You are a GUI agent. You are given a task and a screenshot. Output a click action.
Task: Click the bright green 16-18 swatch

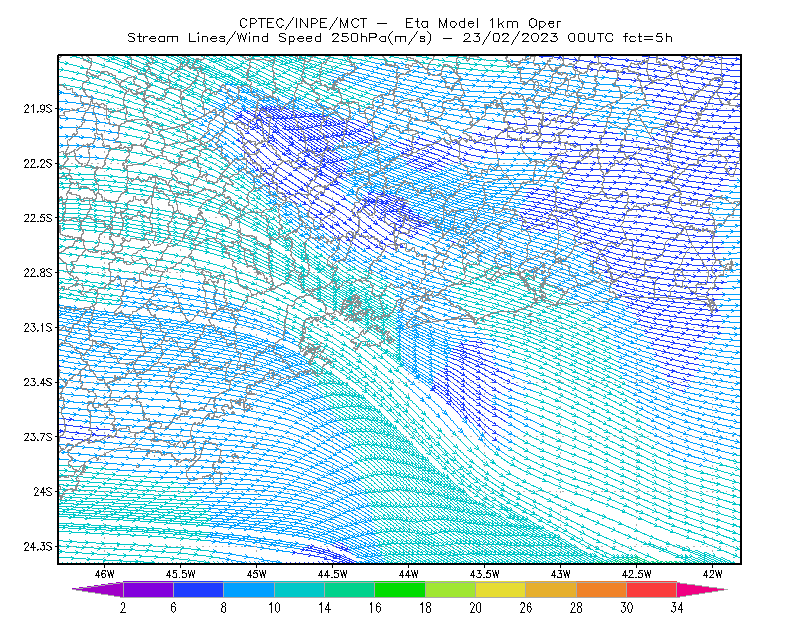pyautogui.click(x=400, y=589)
